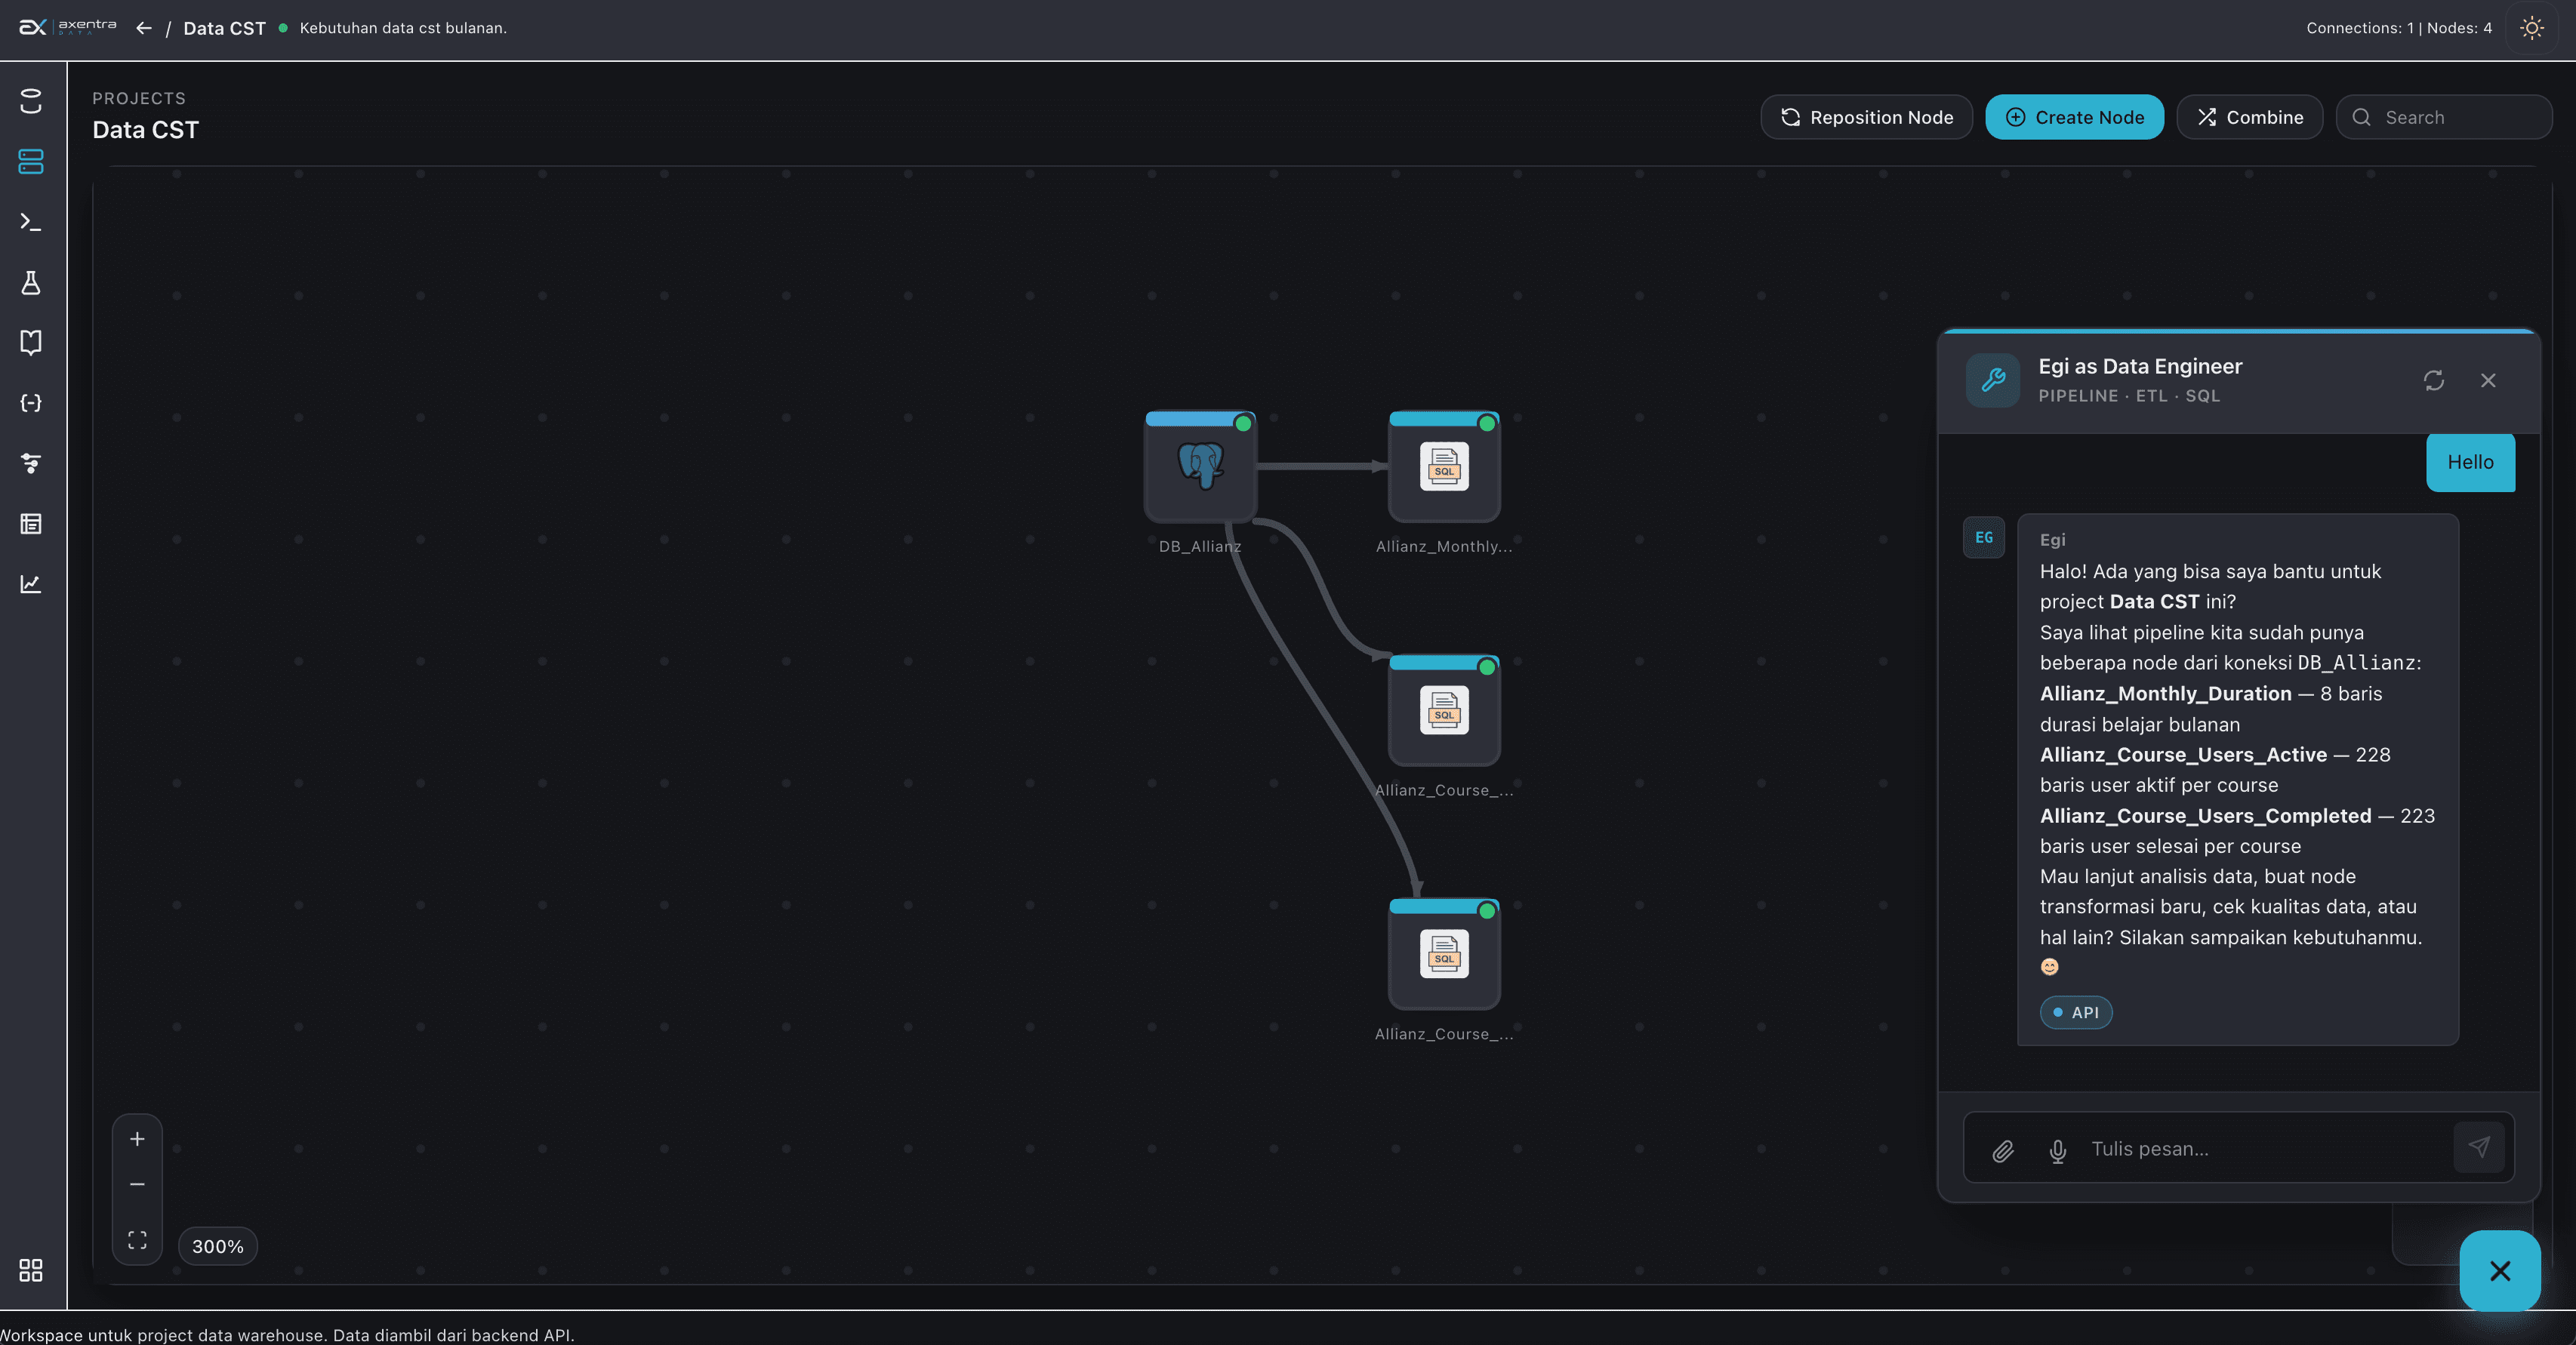Image resolution: width=2576 pixels, height=1345 pixels.
Task: Click the back arrow next to Data CST
Action: pos(144,28)
